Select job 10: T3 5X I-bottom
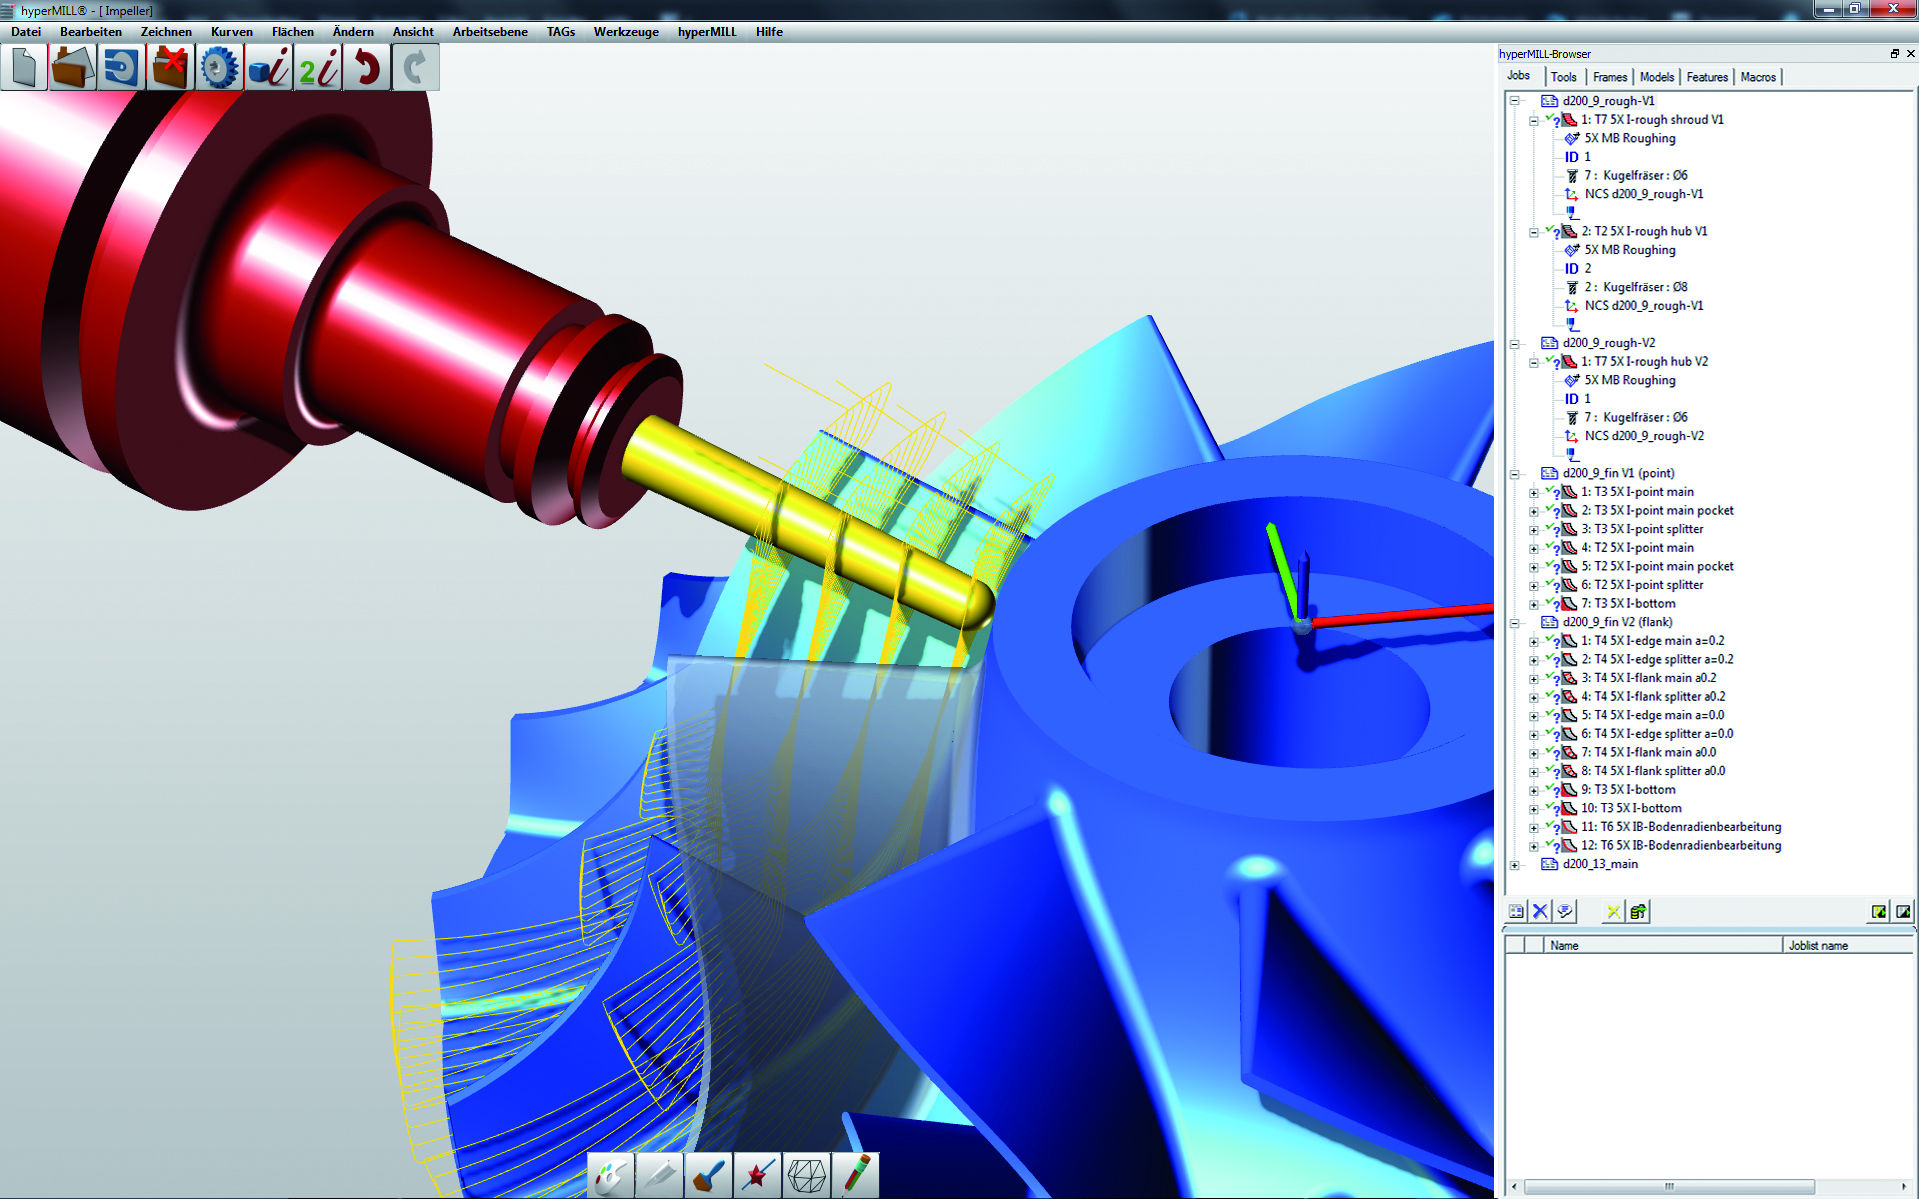Screen dimensions: 1919x1199 (x=1631, y=808)
